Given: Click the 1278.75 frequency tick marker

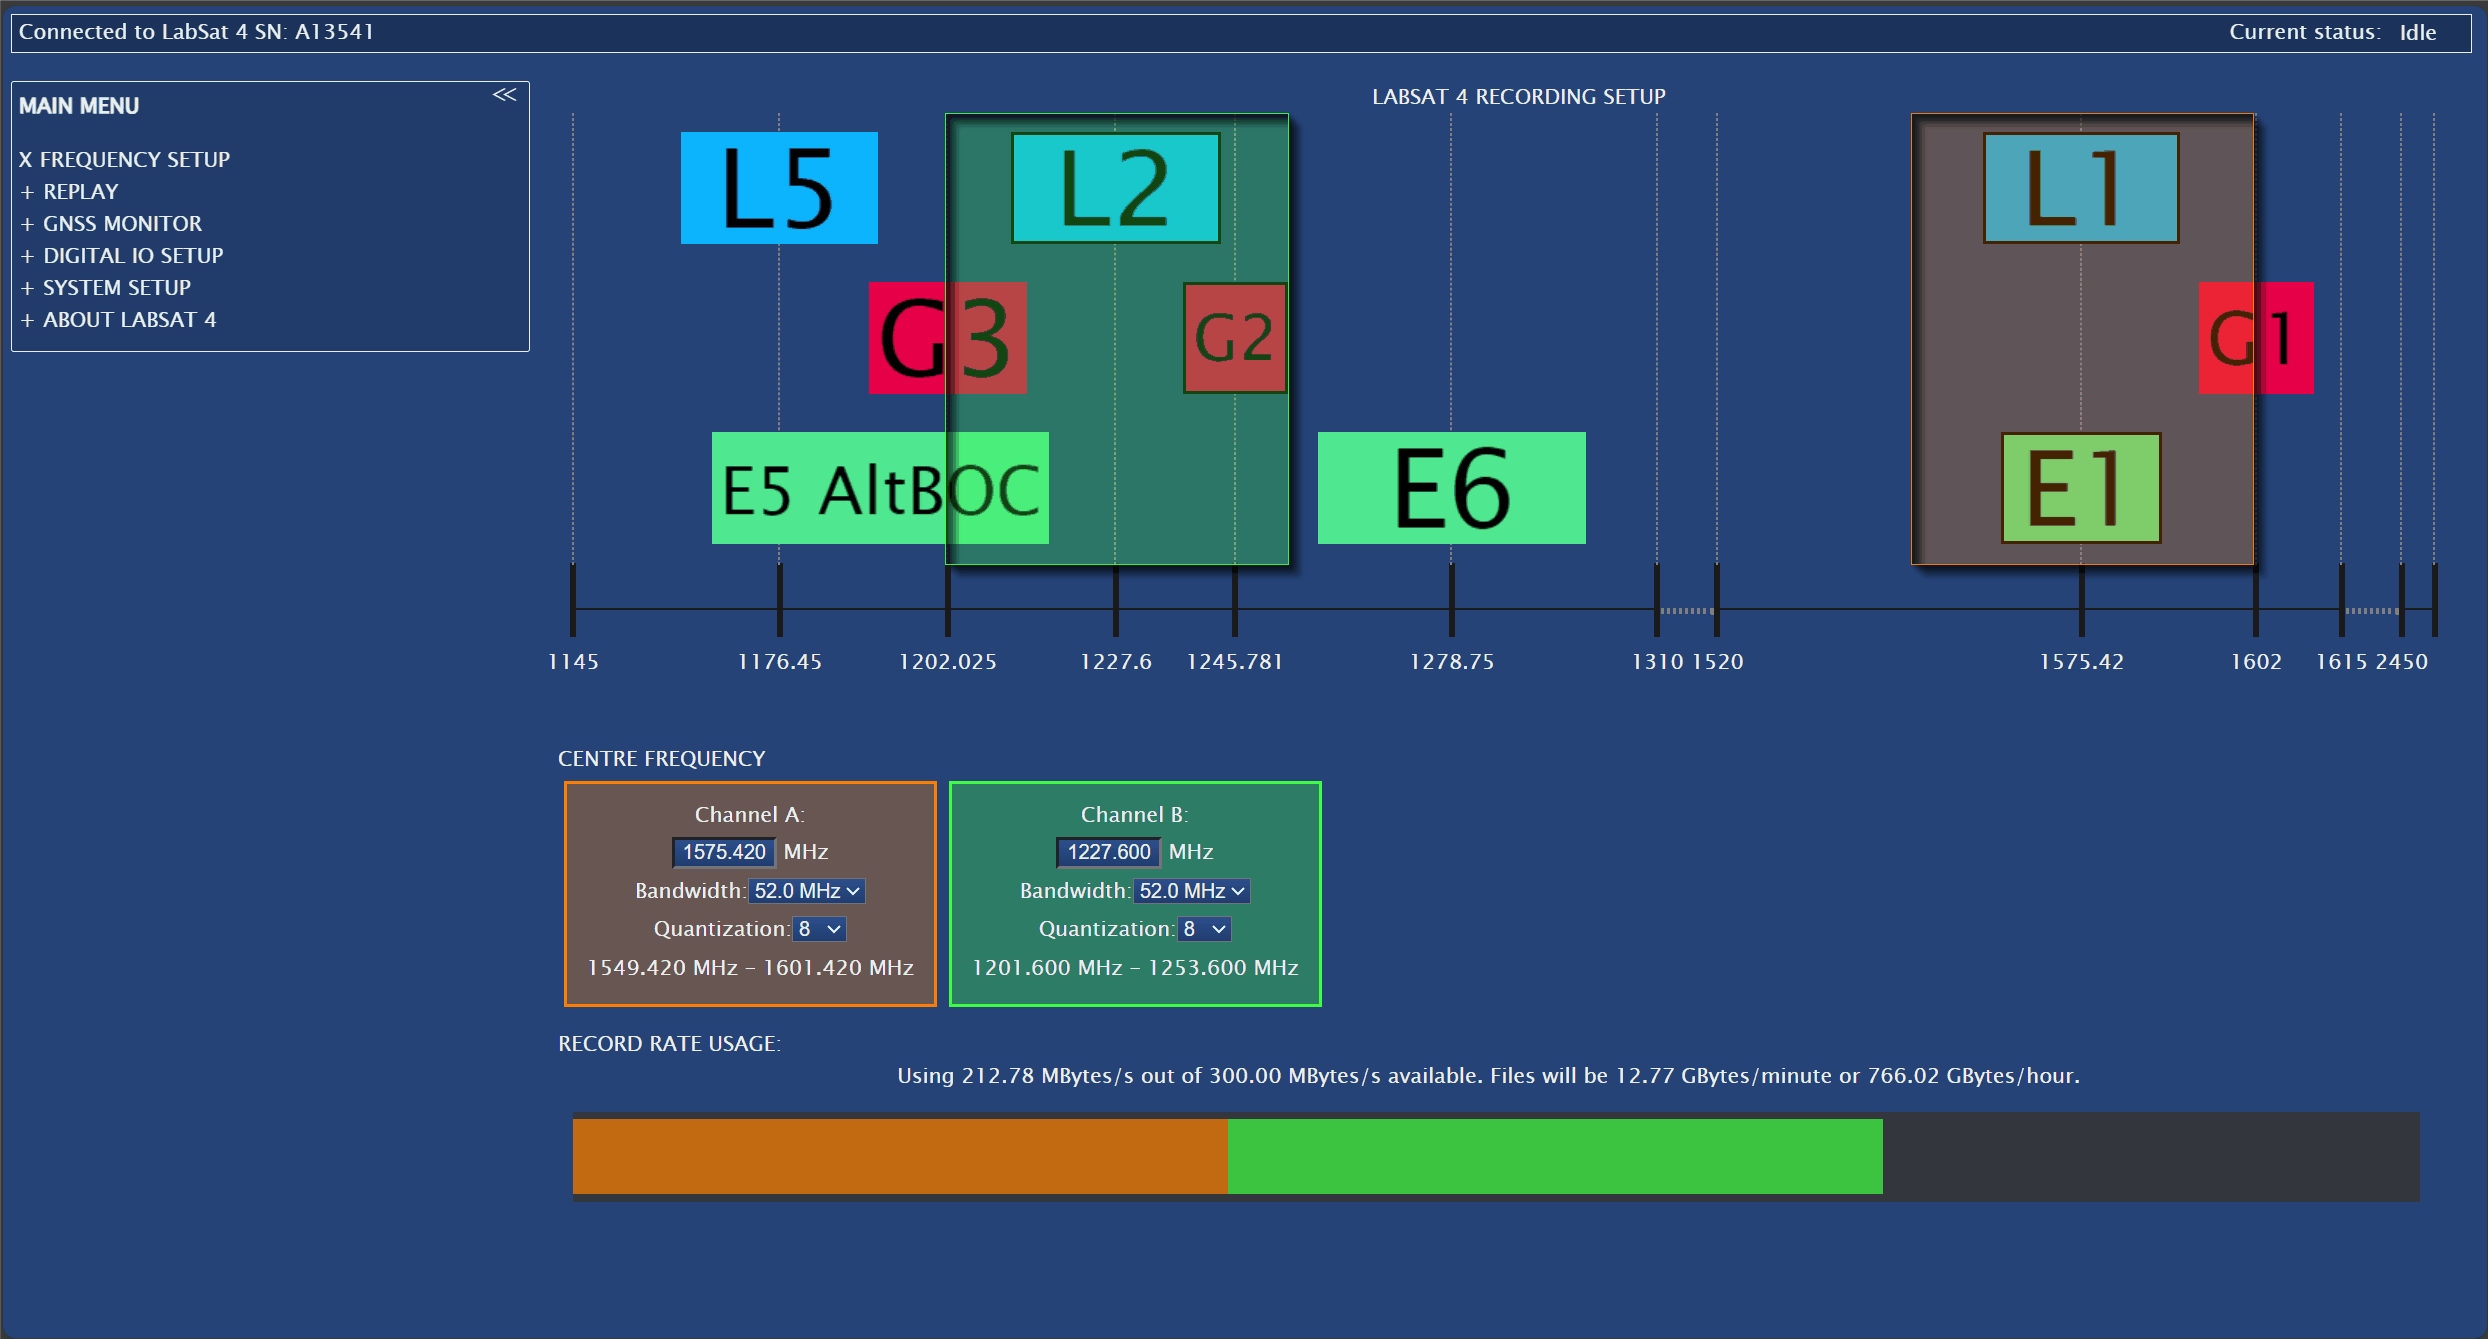Looking at the screenshot, I should [x=1452, y=600].
